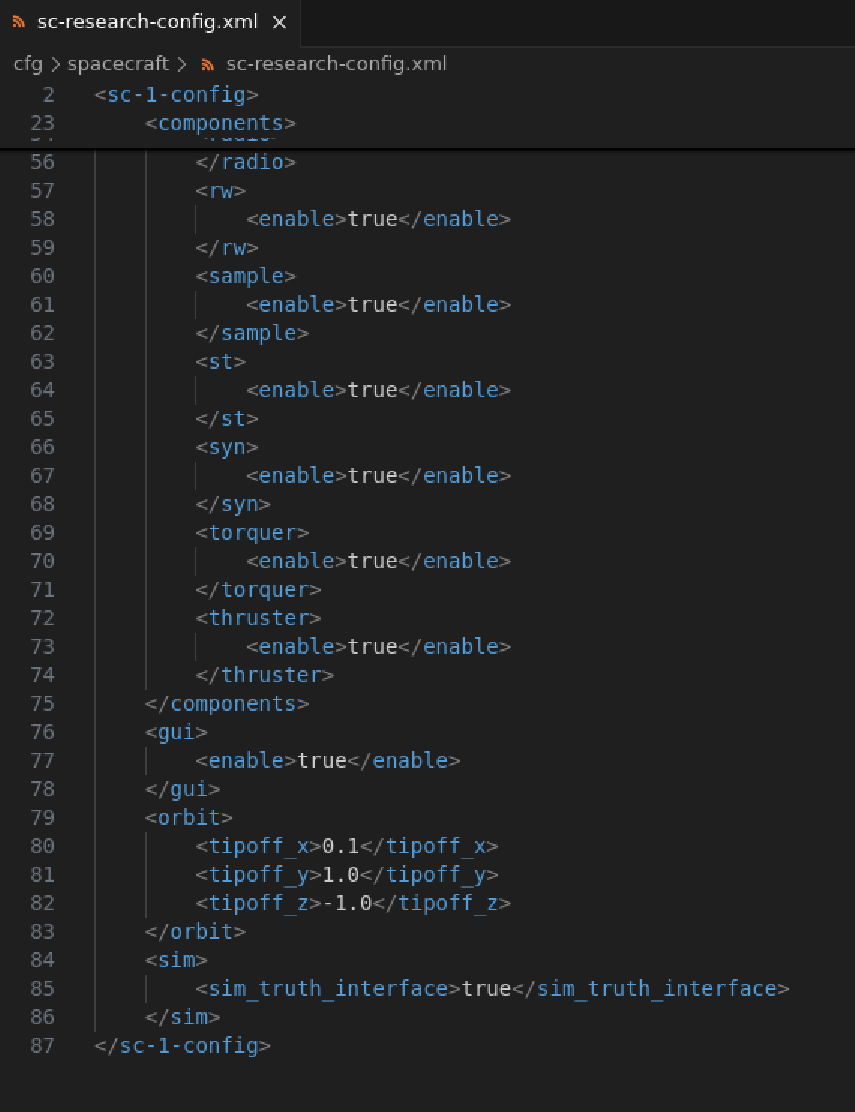Select the sc-research-config.xml editor tab
This screenshot has width=855, height=1112.
150,23
